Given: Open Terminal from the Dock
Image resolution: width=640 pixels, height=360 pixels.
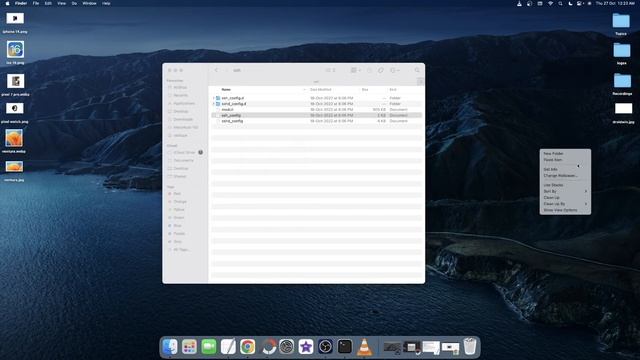Looking at the screenshot, I should [344, 347].
